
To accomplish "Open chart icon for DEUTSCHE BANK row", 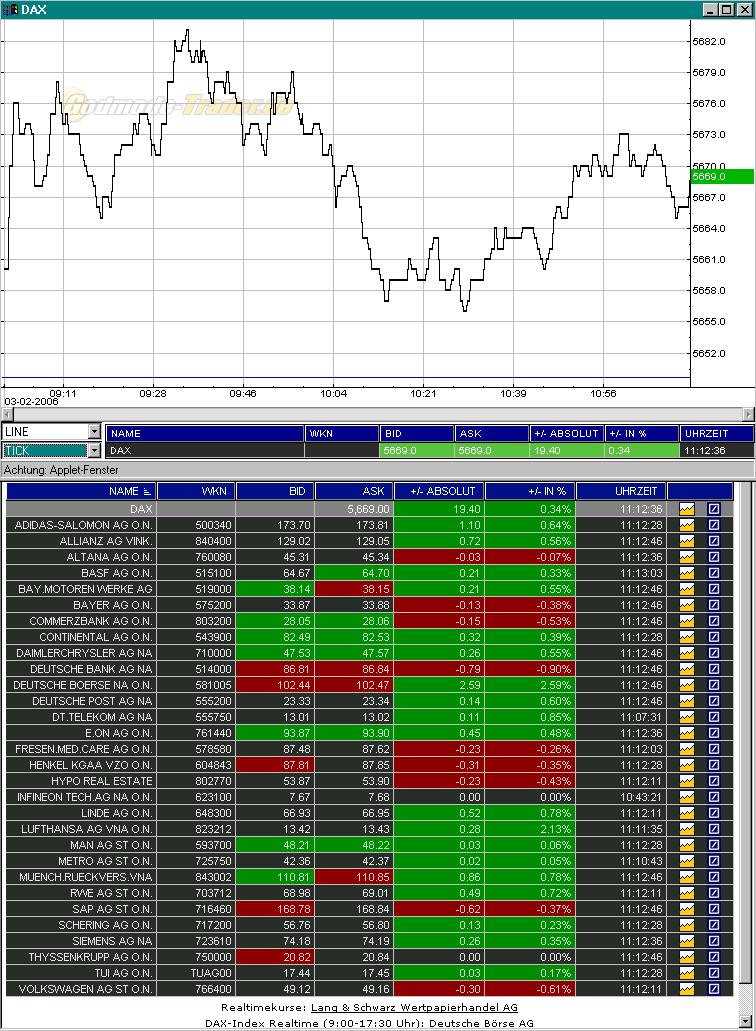I will tap(686, 669).
